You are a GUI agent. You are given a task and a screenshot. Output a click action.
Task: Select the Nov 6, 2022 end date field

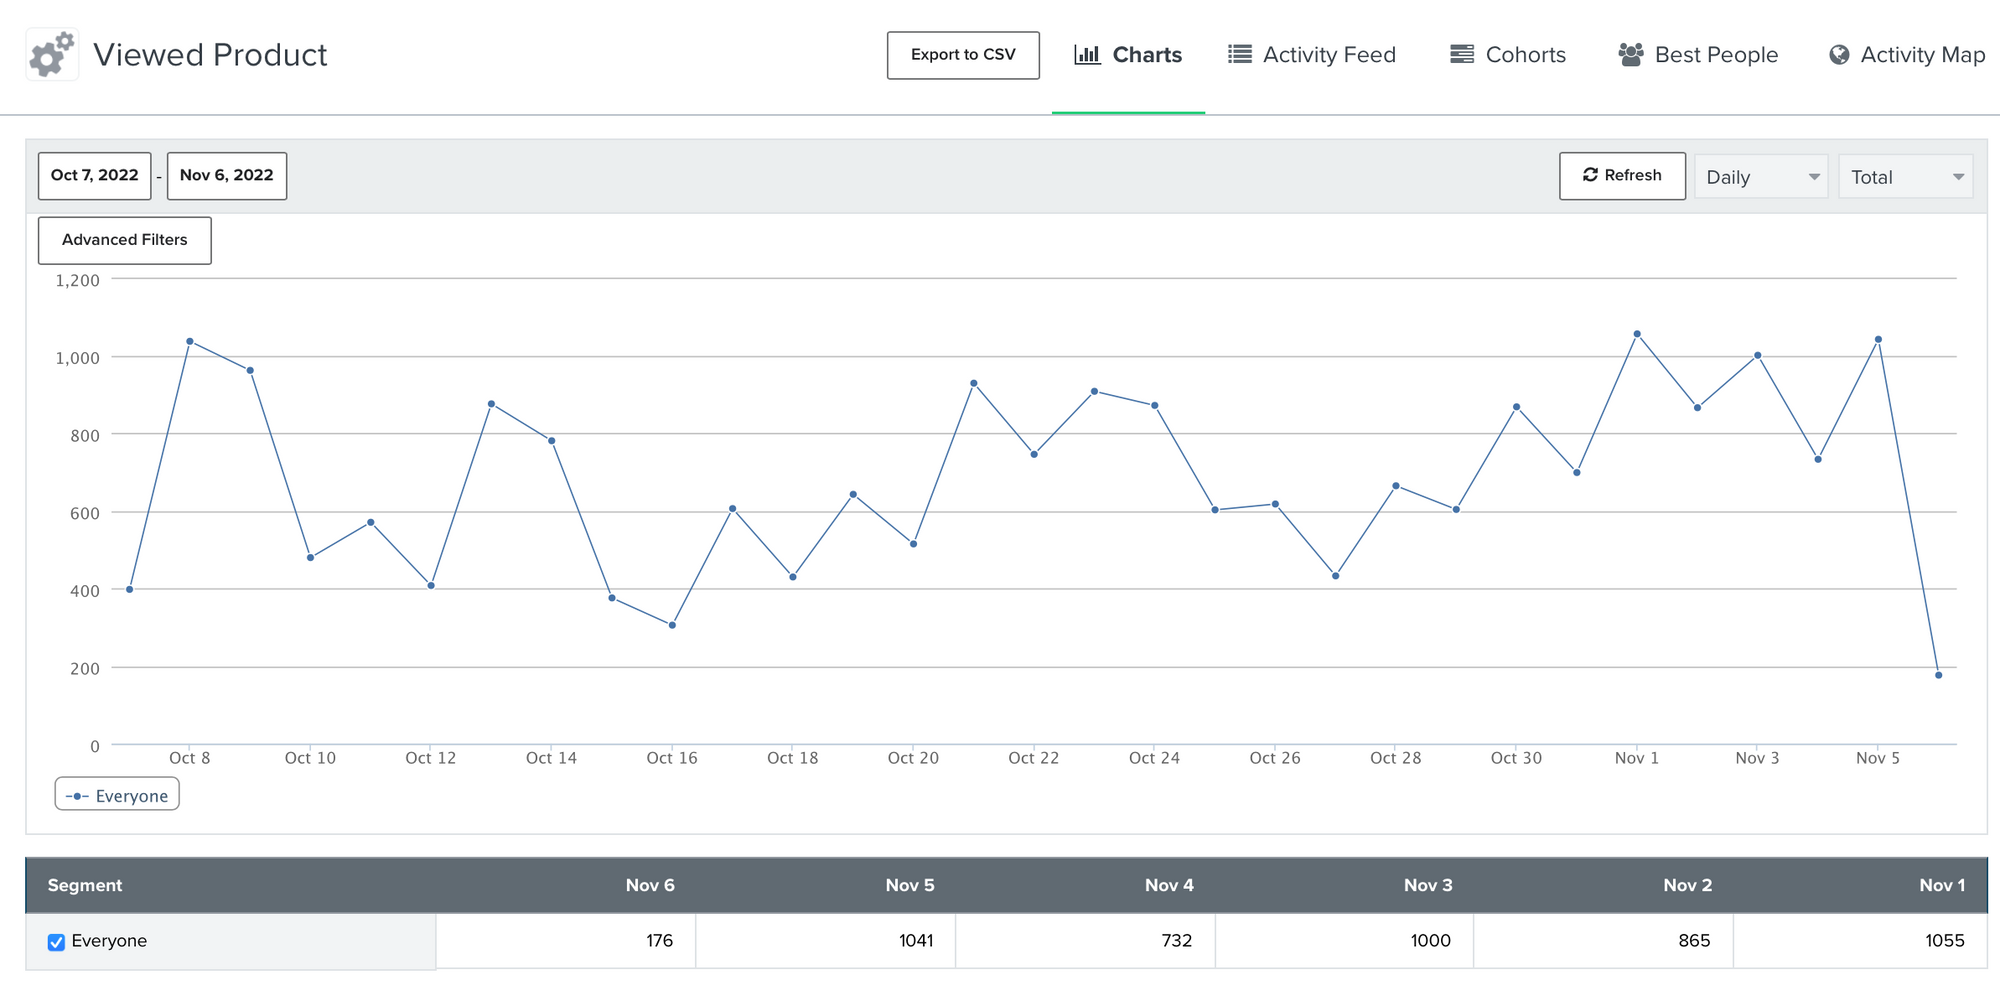pyautogui.click(x=227, y=176)
